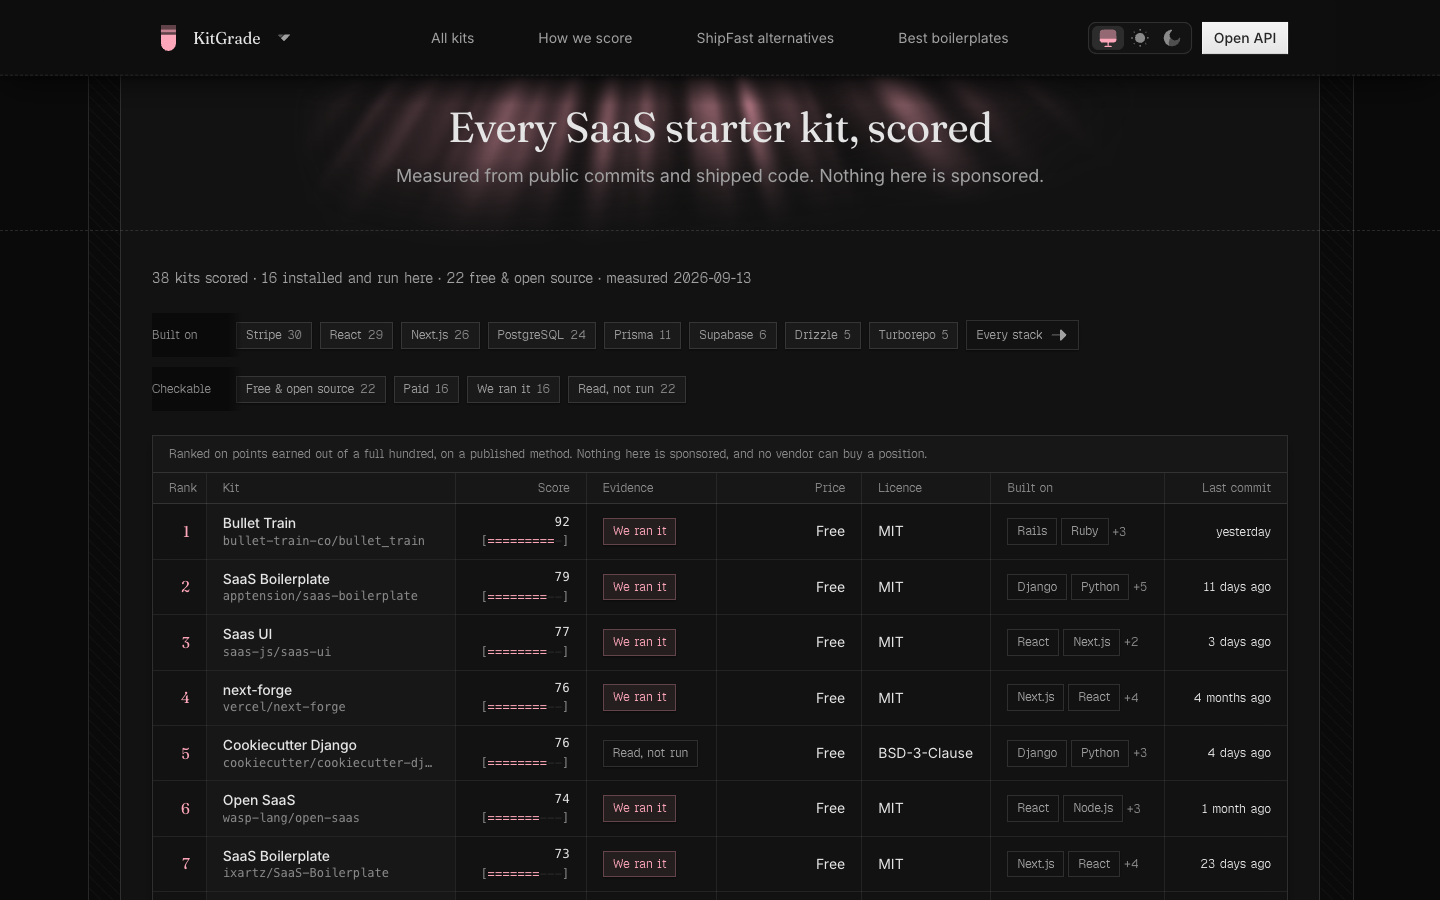Toggle the Stripe 30 stack filter
This screenshot has width=1440, height=900.
(x=274, y=335)
